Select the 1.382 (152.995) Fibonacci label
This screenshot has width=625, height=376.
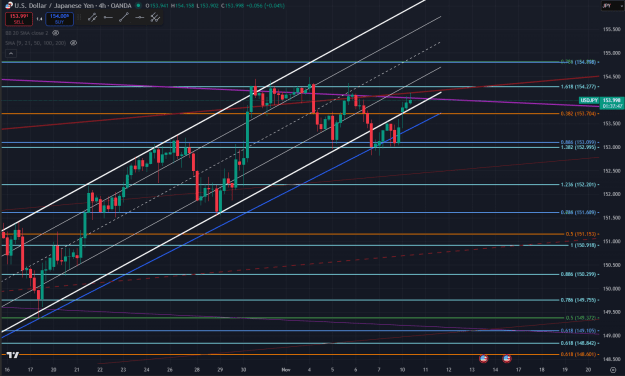pos(578,147)
